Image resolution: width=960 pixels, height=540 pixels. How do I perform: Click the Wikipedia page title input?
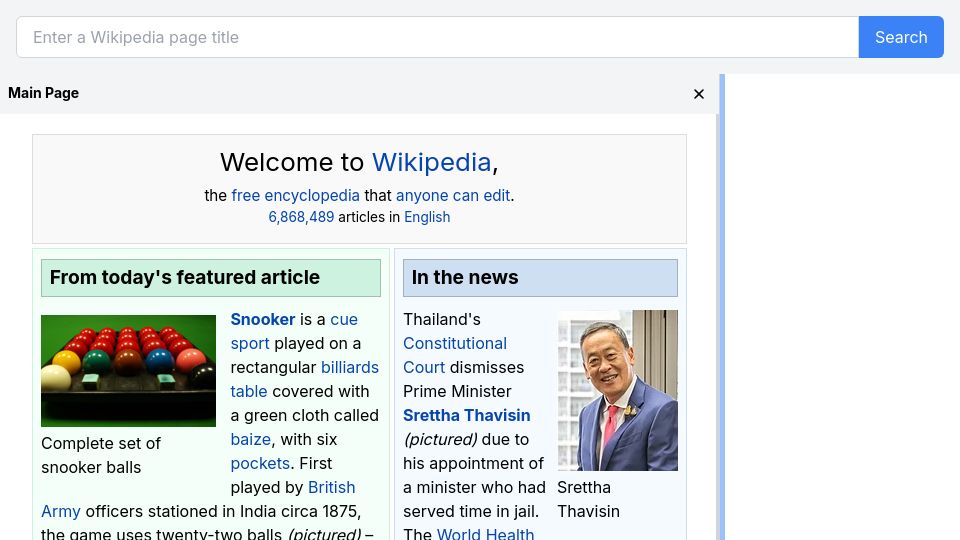(x=438, y=37)
